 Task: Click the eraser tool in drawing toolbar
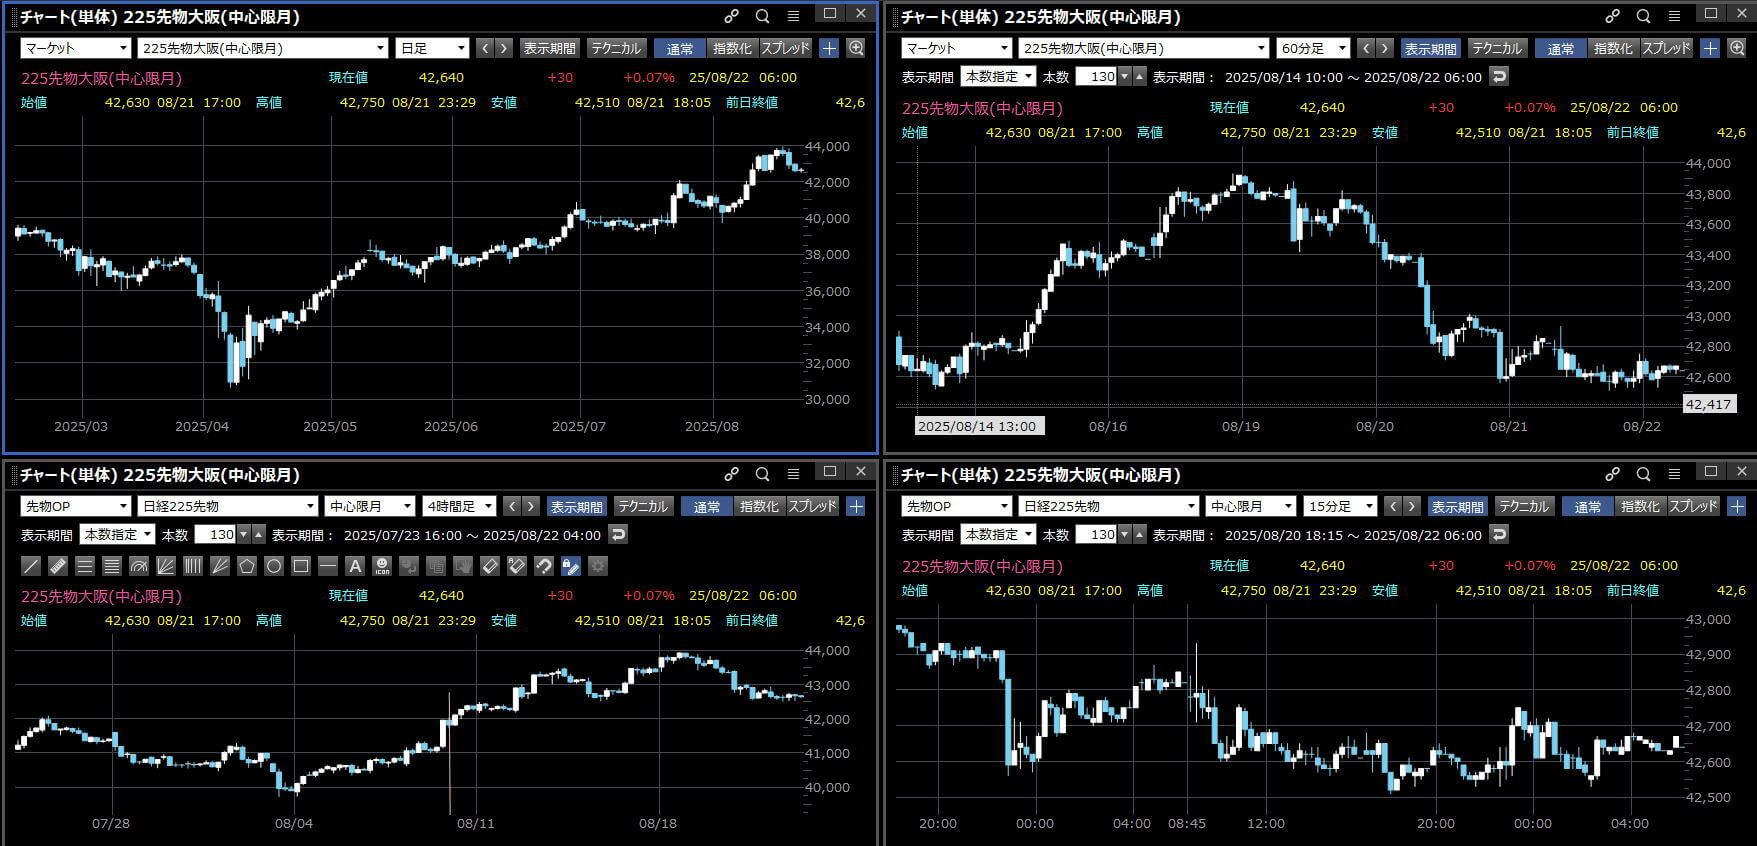(x=489, y=566)
